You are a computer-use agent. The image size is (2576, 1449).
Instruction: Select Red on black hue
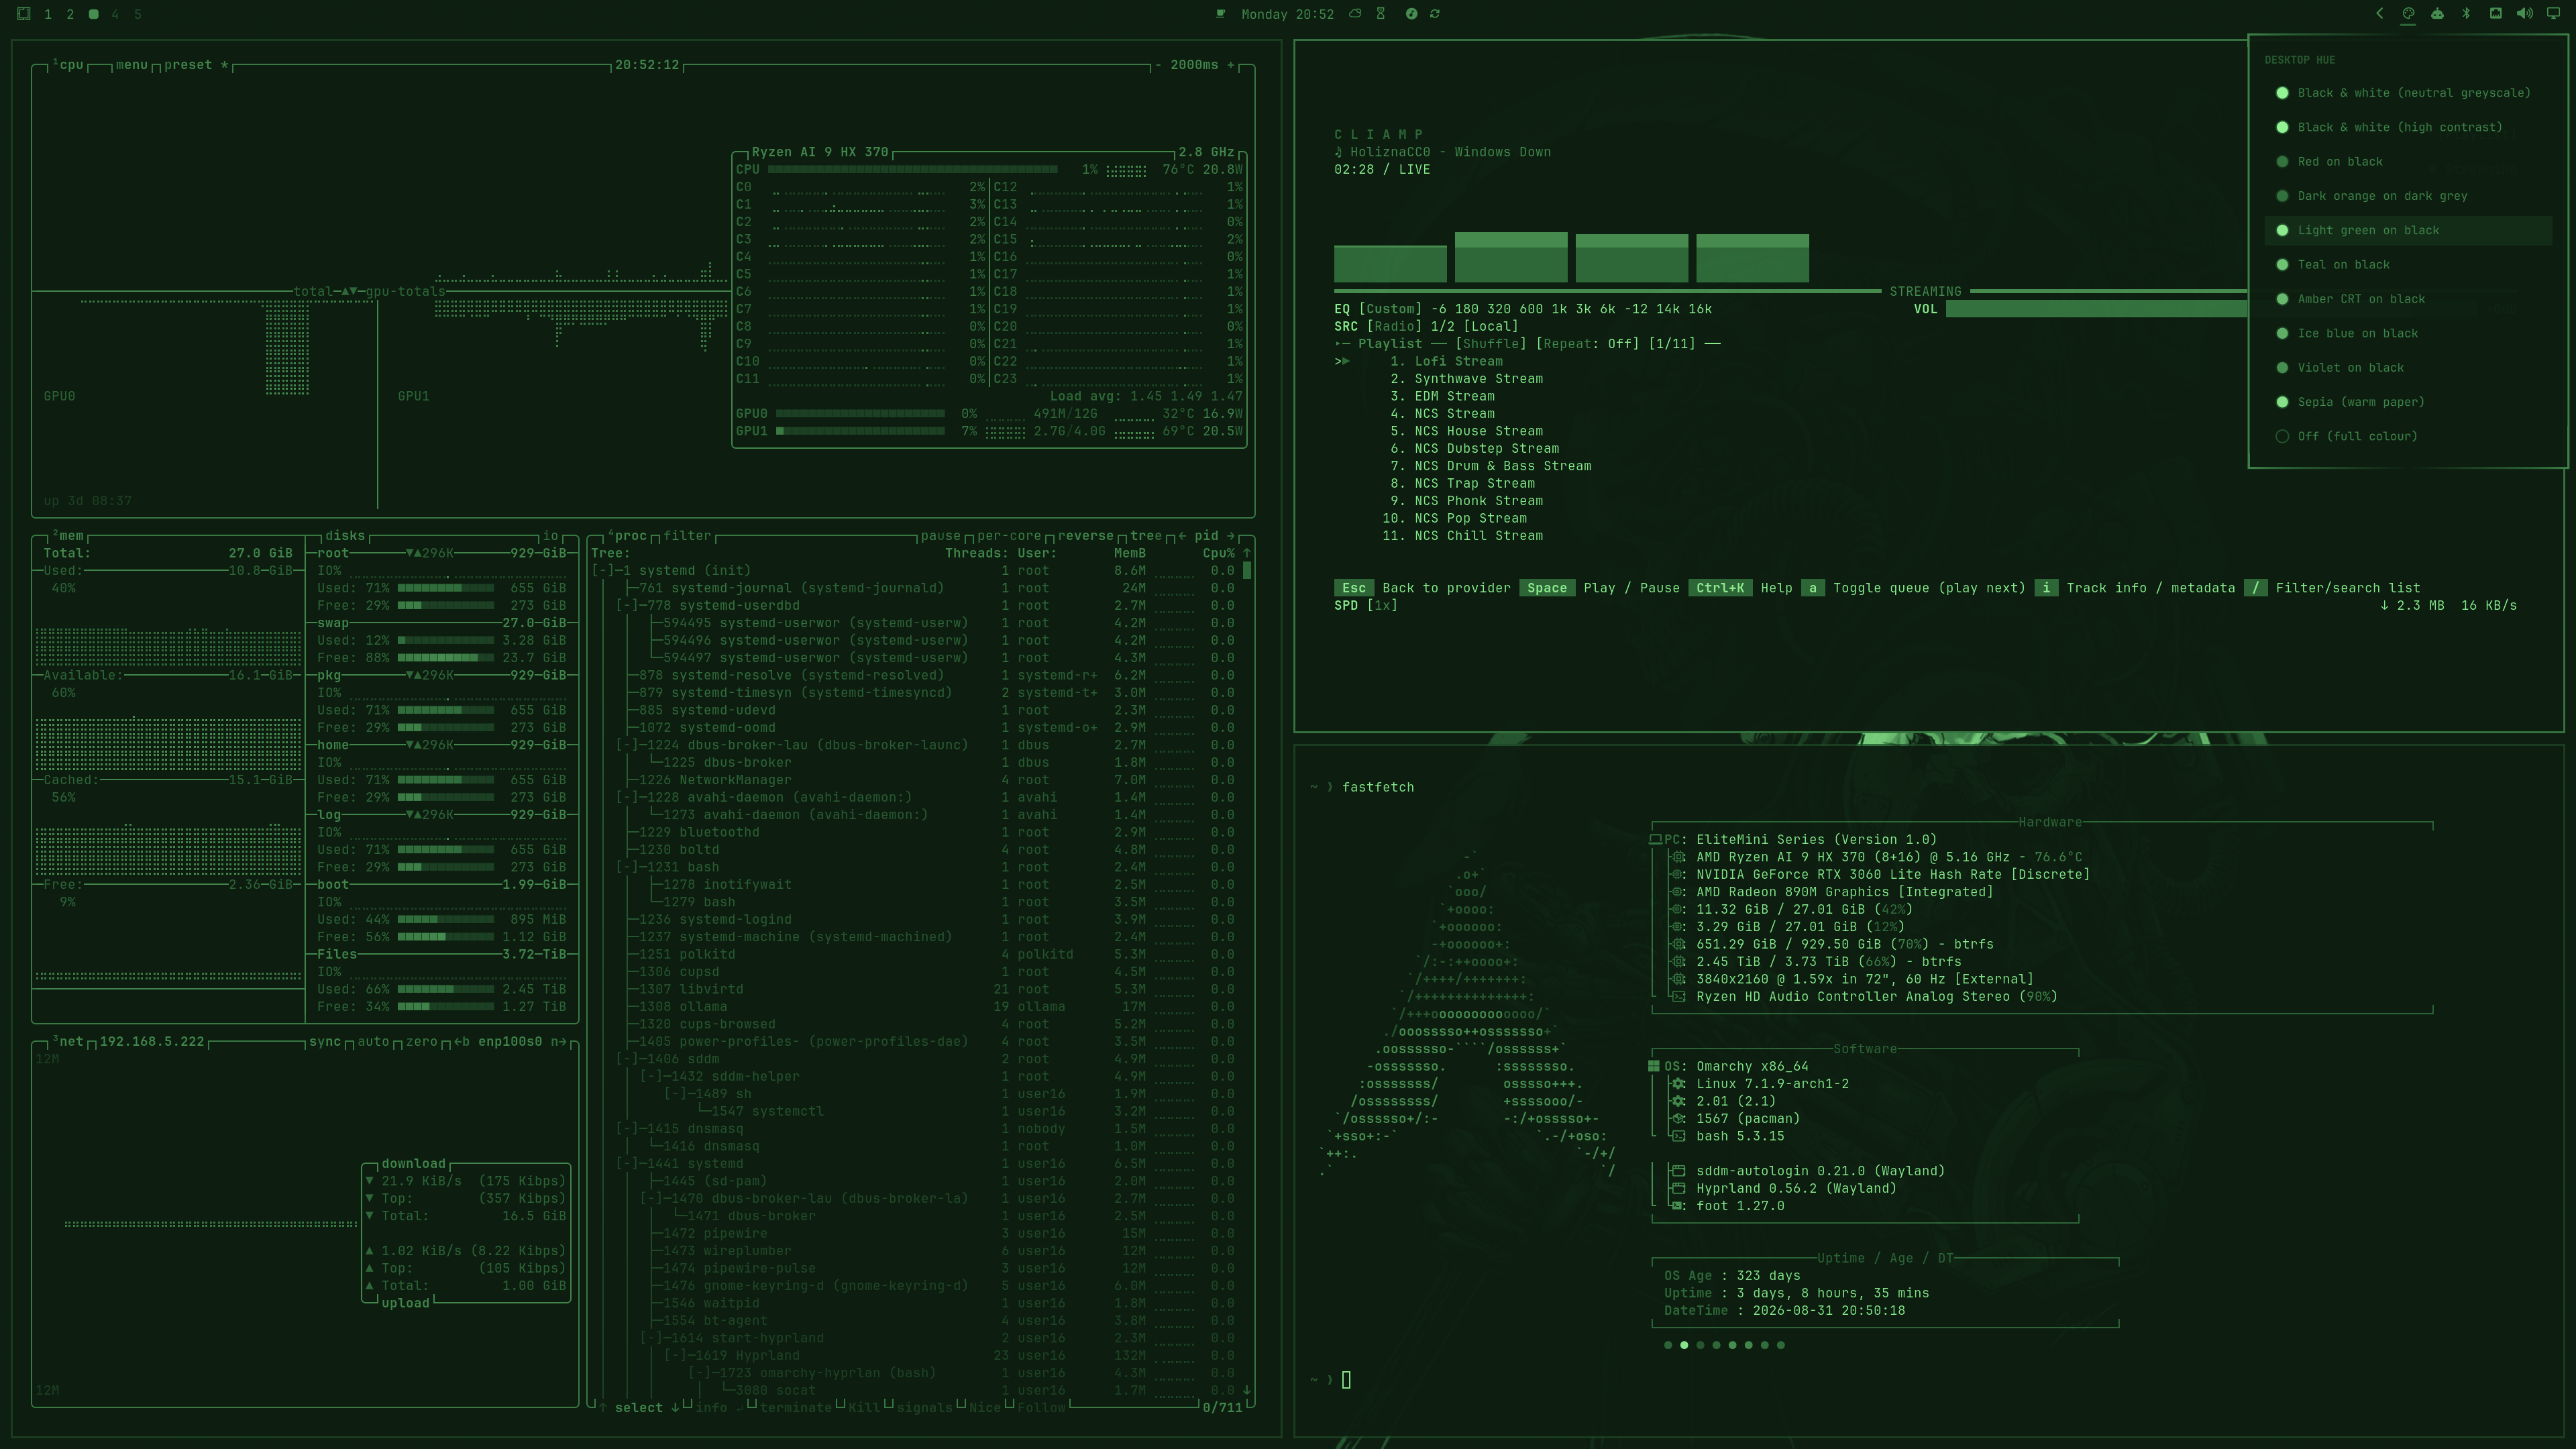[x=2408, y=162]
